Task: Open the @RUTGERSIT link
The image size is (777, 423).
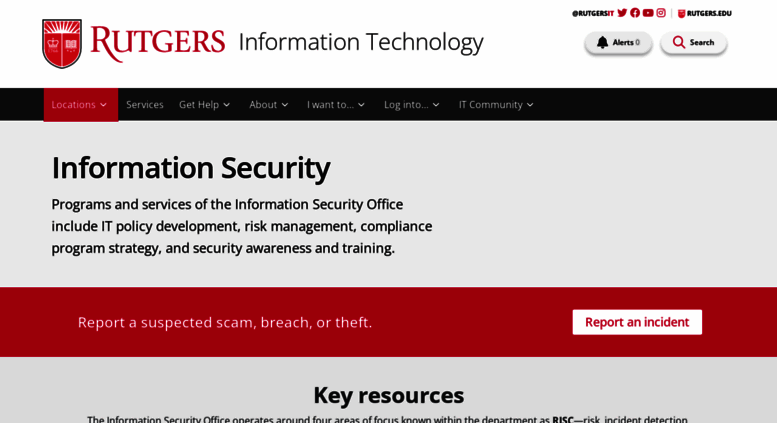Action: [x=593, y=13]
